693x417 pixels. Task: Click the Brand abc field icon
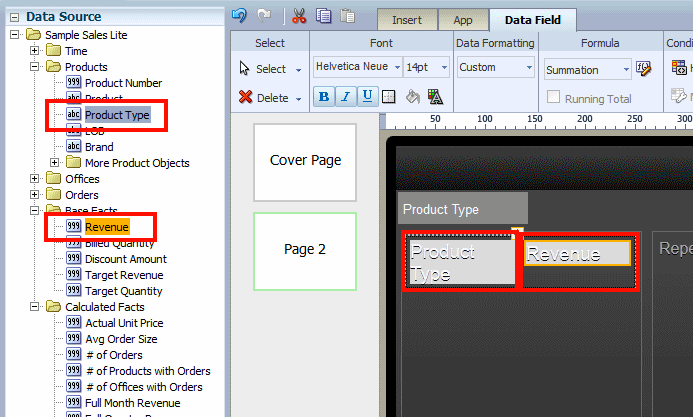[x=73, y=146]
